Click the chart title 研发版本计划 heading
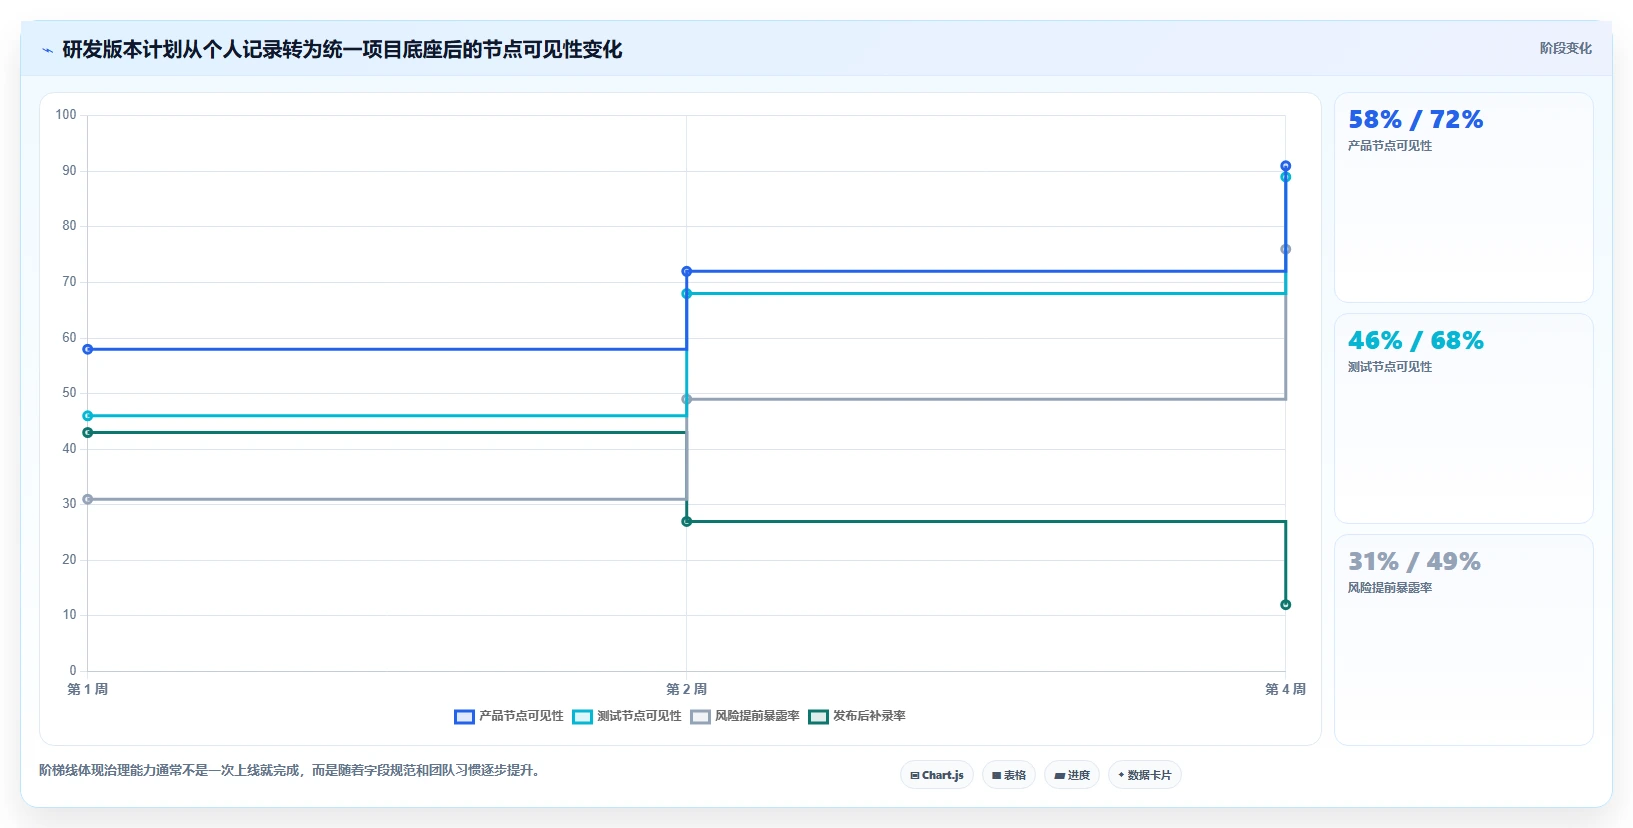The image size is (1633, 828). (342, 50)
